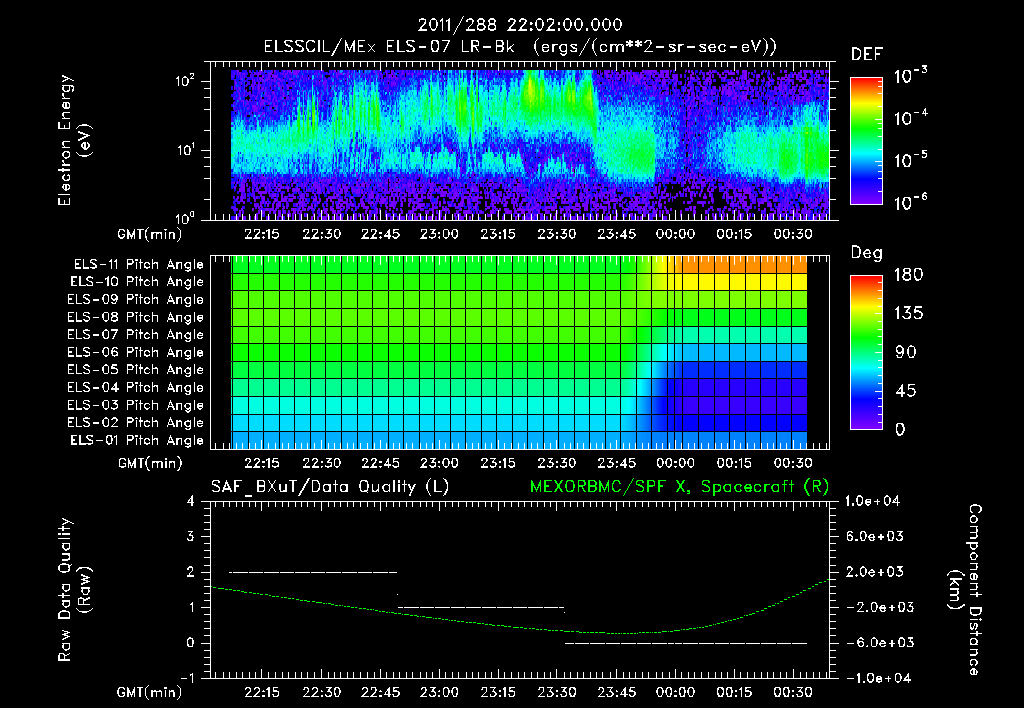Click the DEF legend label
This screenshot has width=1024, height=708.
click(x=867, y=54)
